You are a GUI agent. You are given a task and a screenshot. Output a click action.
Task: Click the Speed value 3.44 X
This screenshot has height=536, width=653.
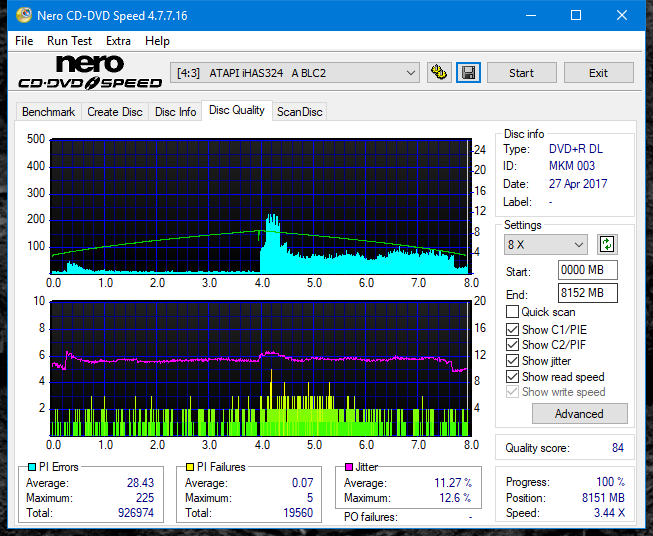pyautogui.click(x=609, y=513)
